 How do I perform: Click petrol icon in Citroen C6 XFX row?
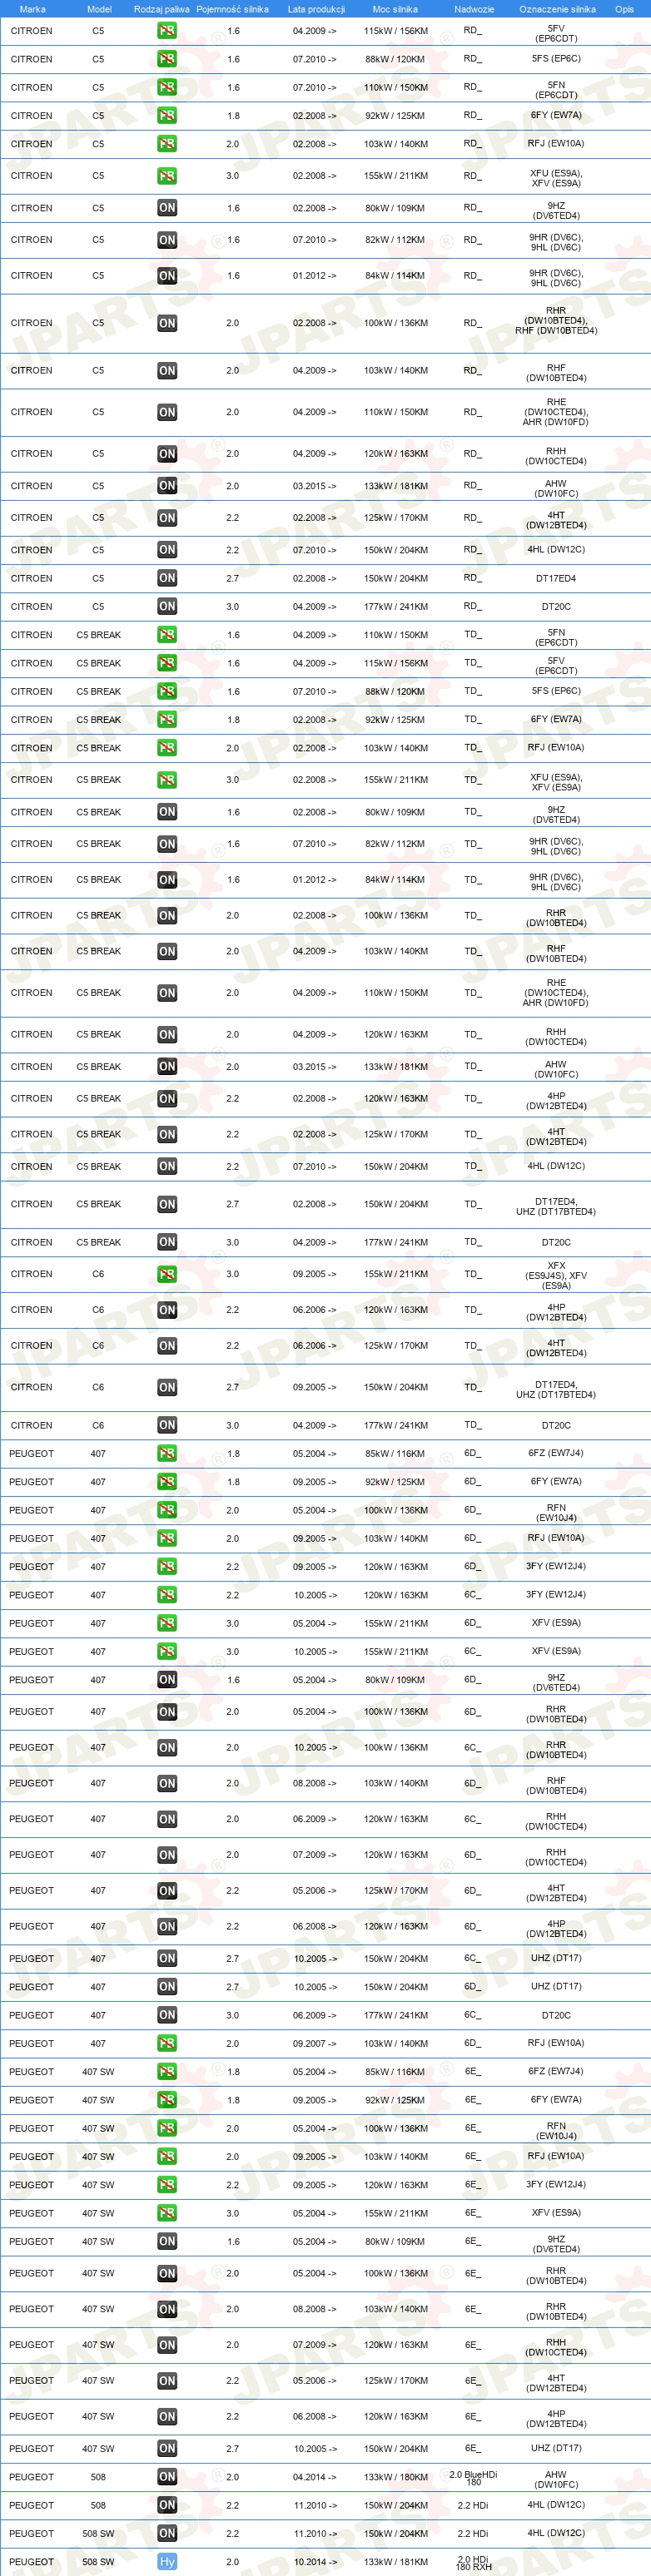(167, 1274)
